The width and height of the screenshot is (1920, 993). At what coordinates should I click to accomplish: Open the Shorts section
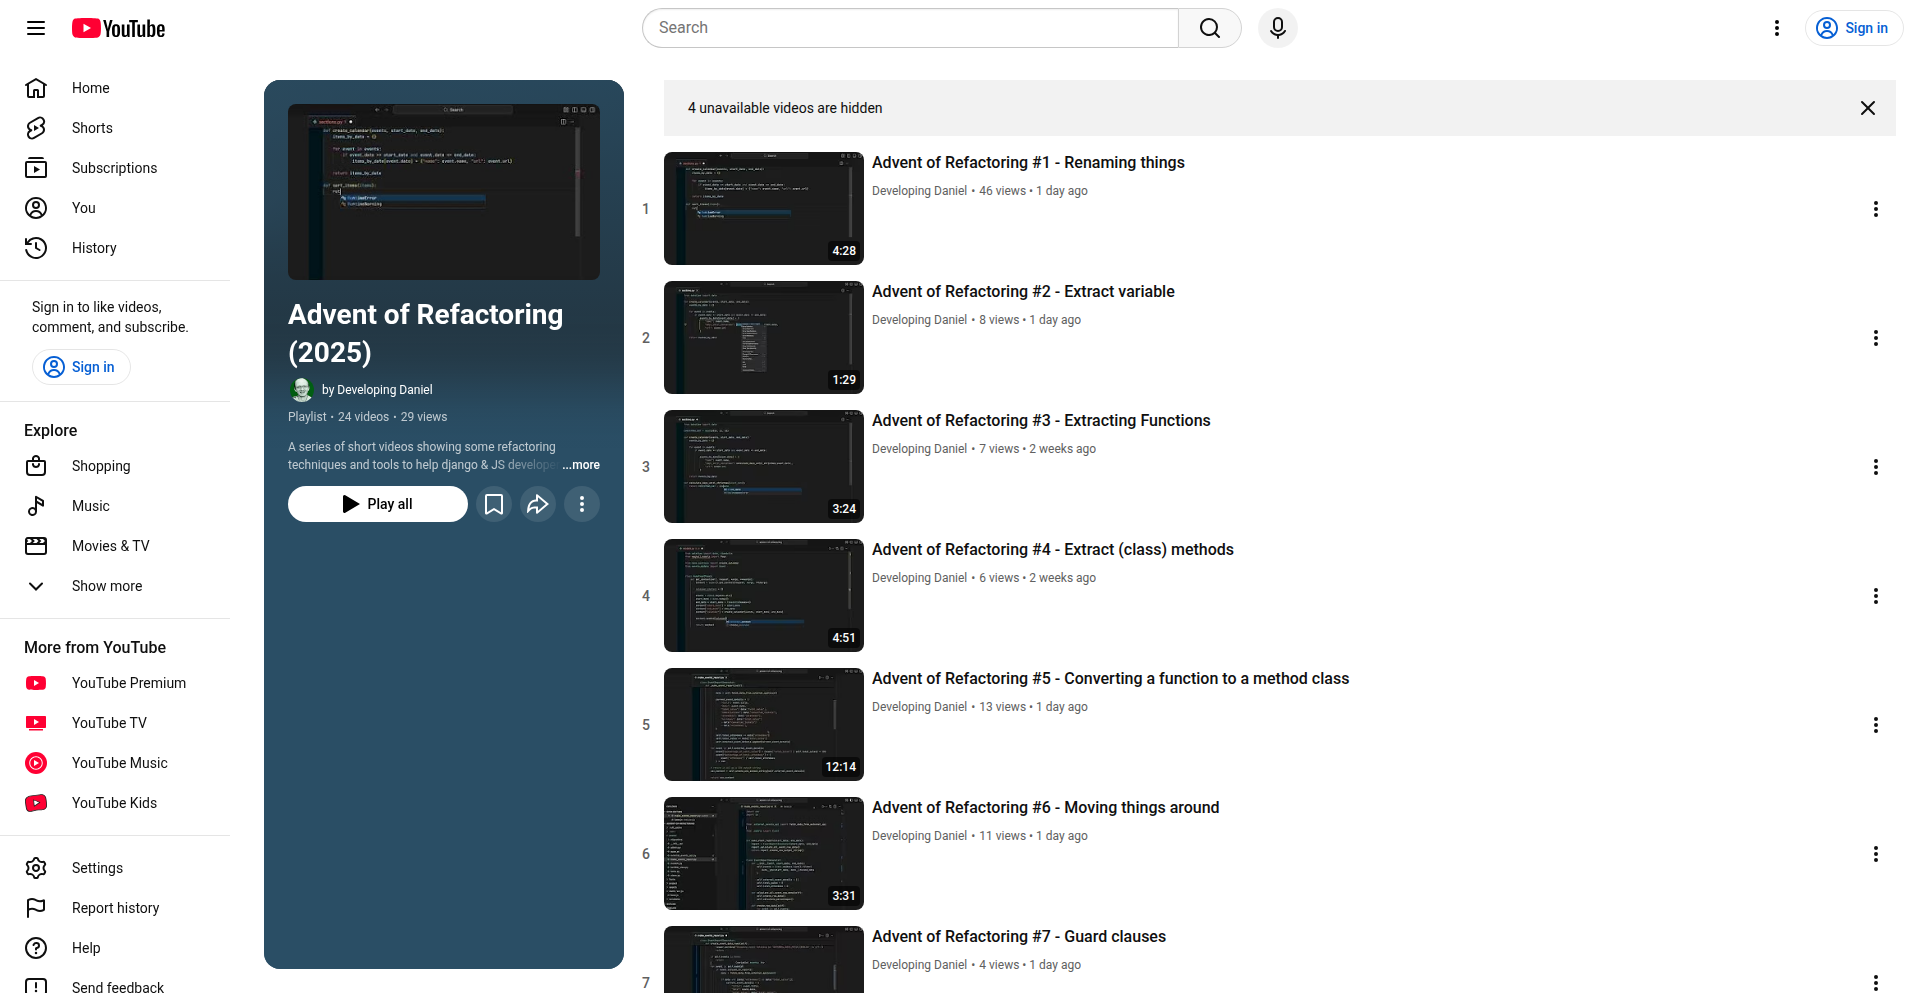(92, 128)
